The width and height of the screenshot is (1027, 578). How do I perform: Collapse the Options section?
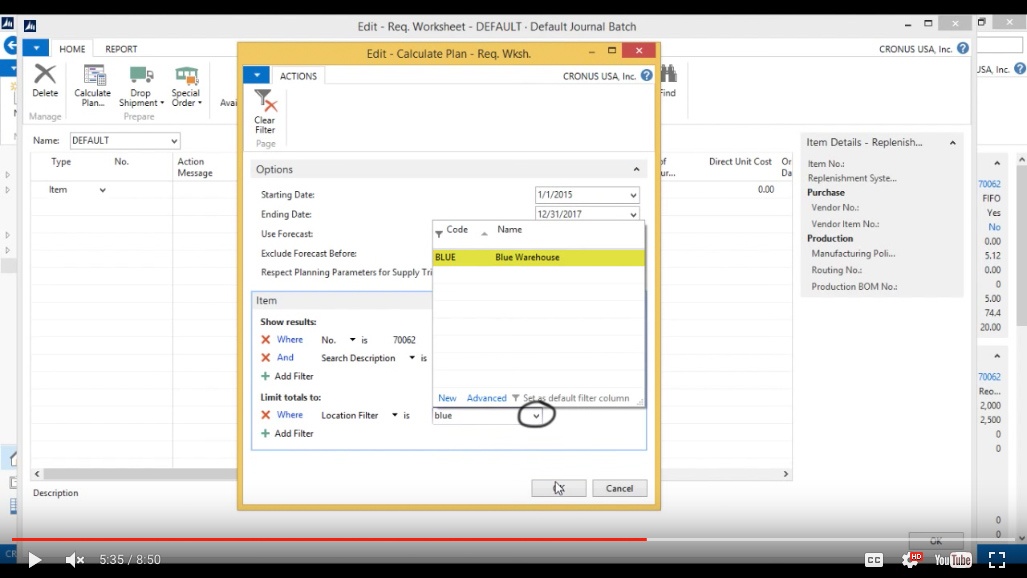click(636, 169)
